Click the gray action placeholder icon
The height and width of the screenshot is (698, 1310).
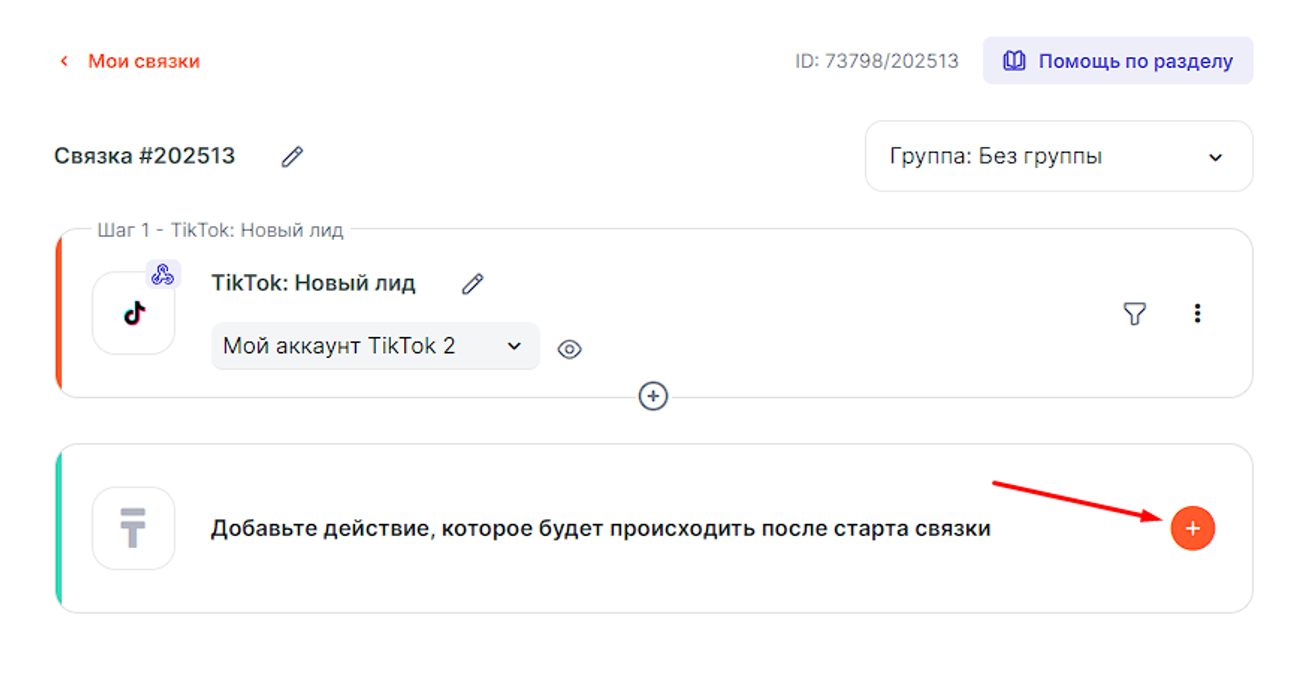(x=134, y=528)
